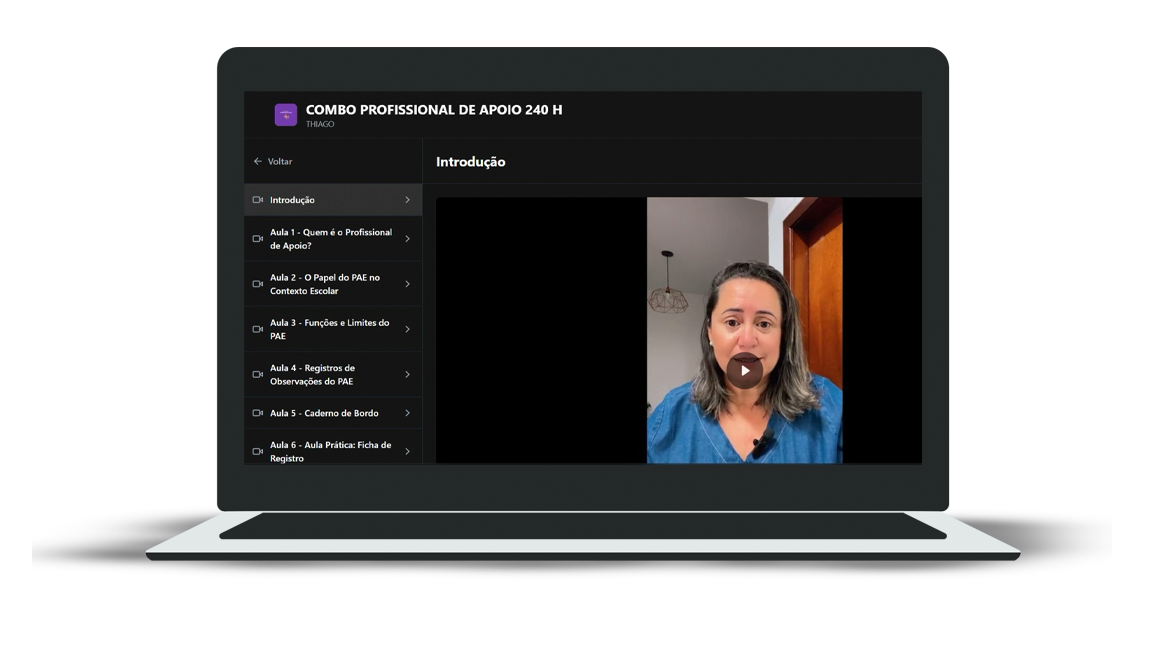Viewport: 1155px width, 671px height.
Task: Click the video icon next to Aula 6
Action: coord(258,451)
